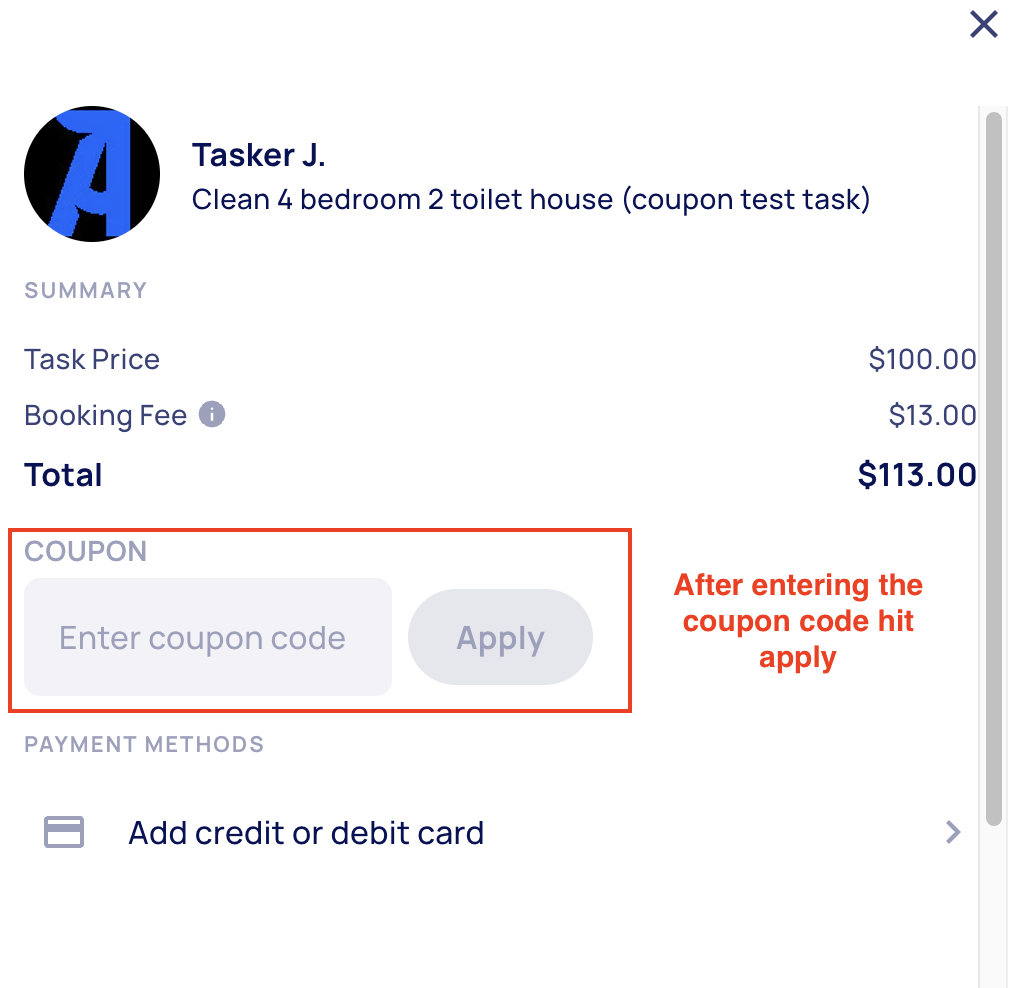1010x988 pixels.
Task: Click the PAYMENT METHODS heading
Action: click(144, 744)
